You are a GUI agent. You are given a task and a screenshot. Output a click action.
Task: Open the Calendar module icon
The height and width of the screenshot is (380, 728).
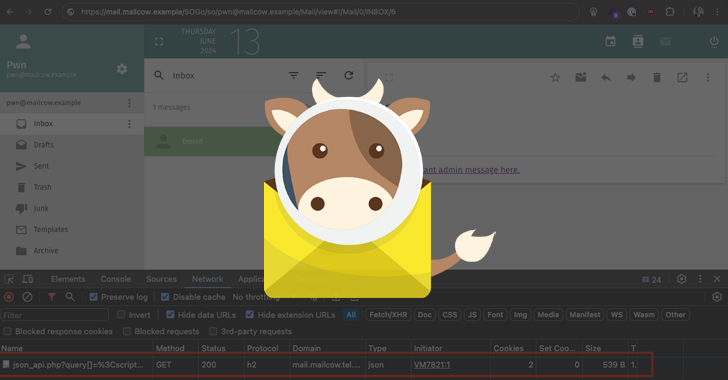click(611, 41)
